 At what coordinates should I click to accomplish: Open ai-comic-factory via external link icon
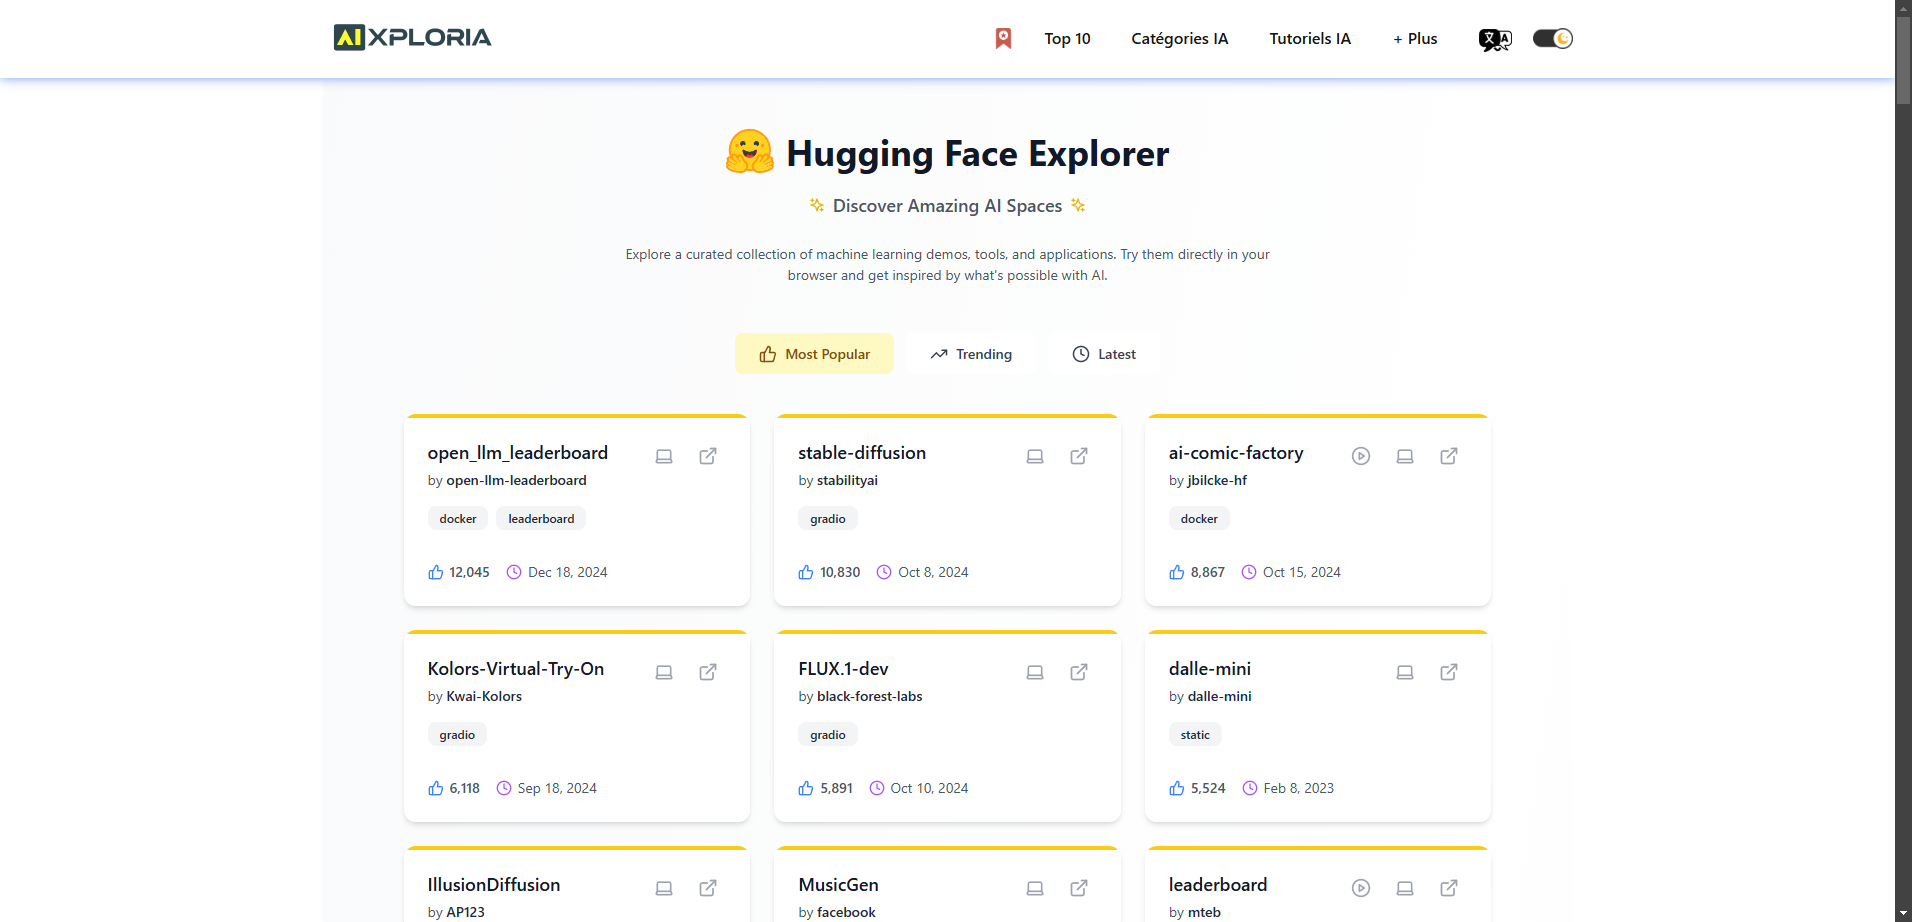tap(1449, 456)
